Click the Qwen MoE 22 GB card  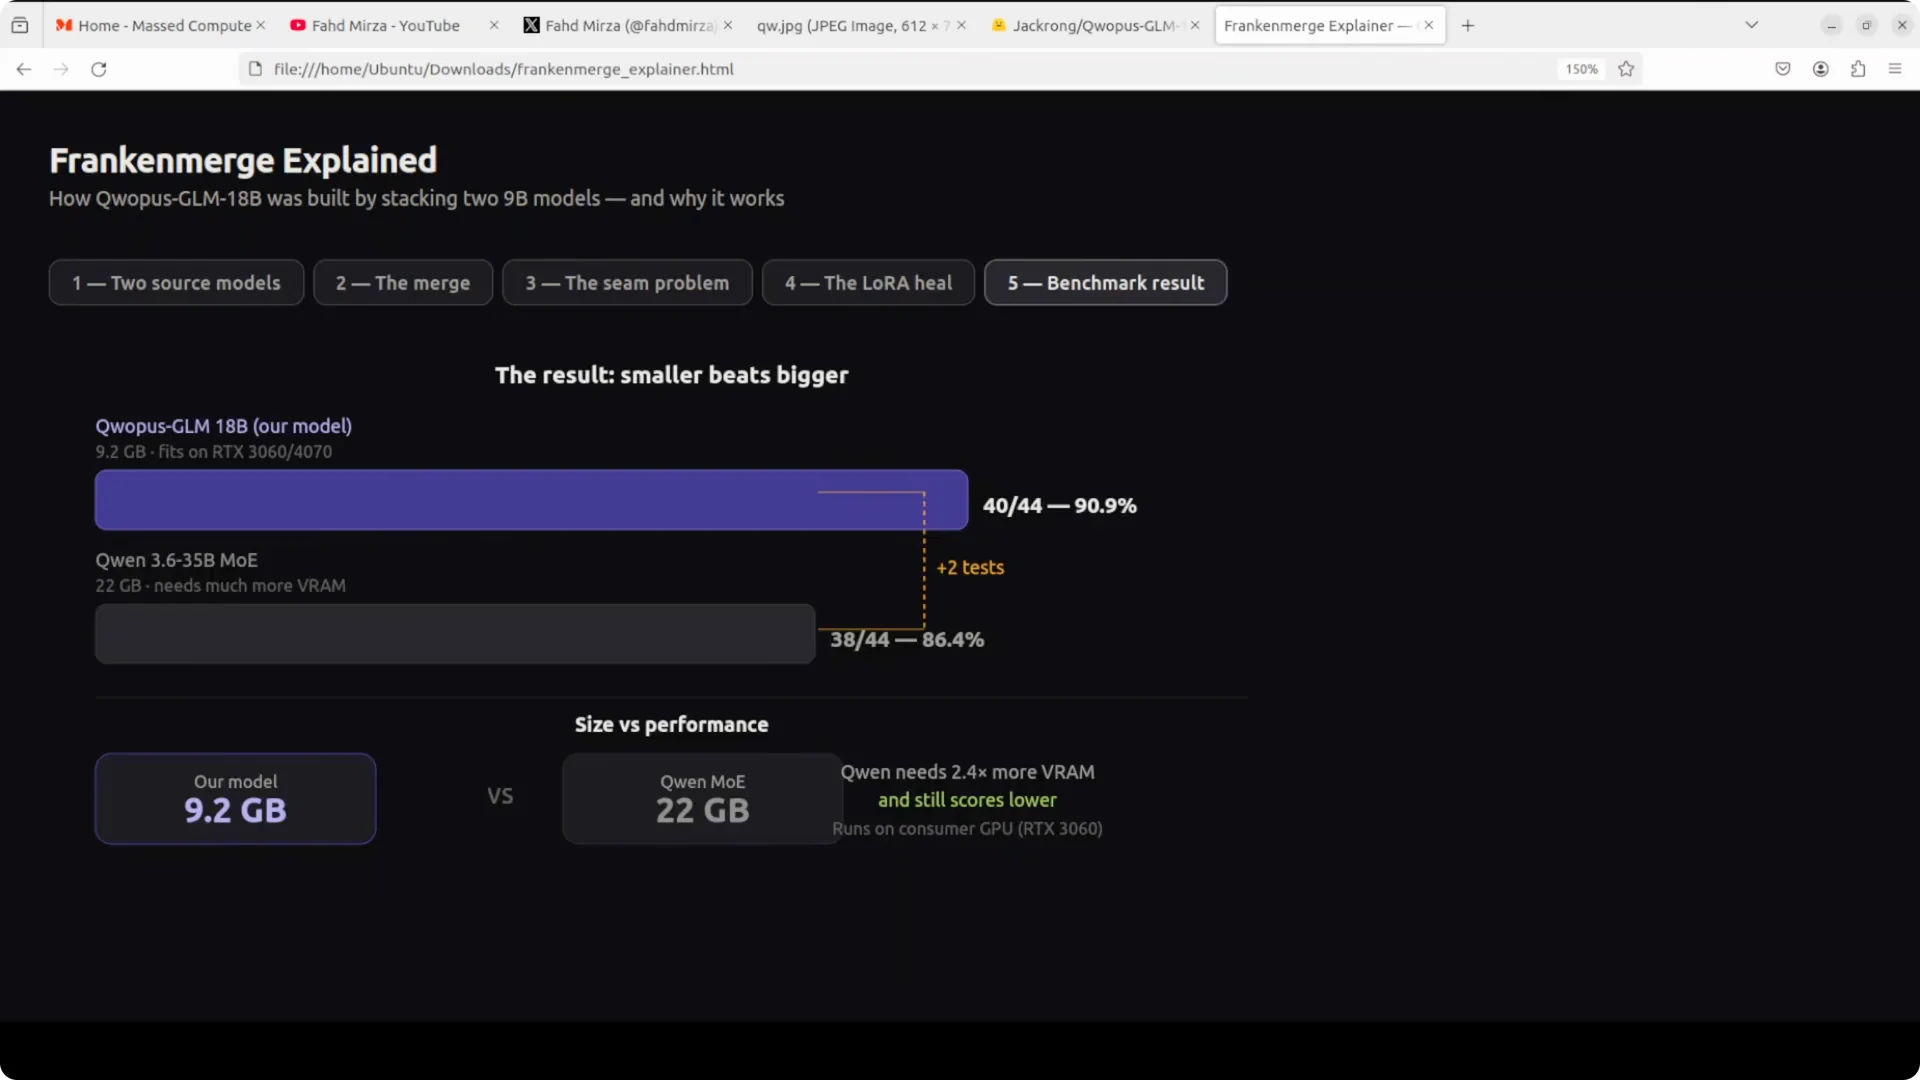click(x=702, y=798)
